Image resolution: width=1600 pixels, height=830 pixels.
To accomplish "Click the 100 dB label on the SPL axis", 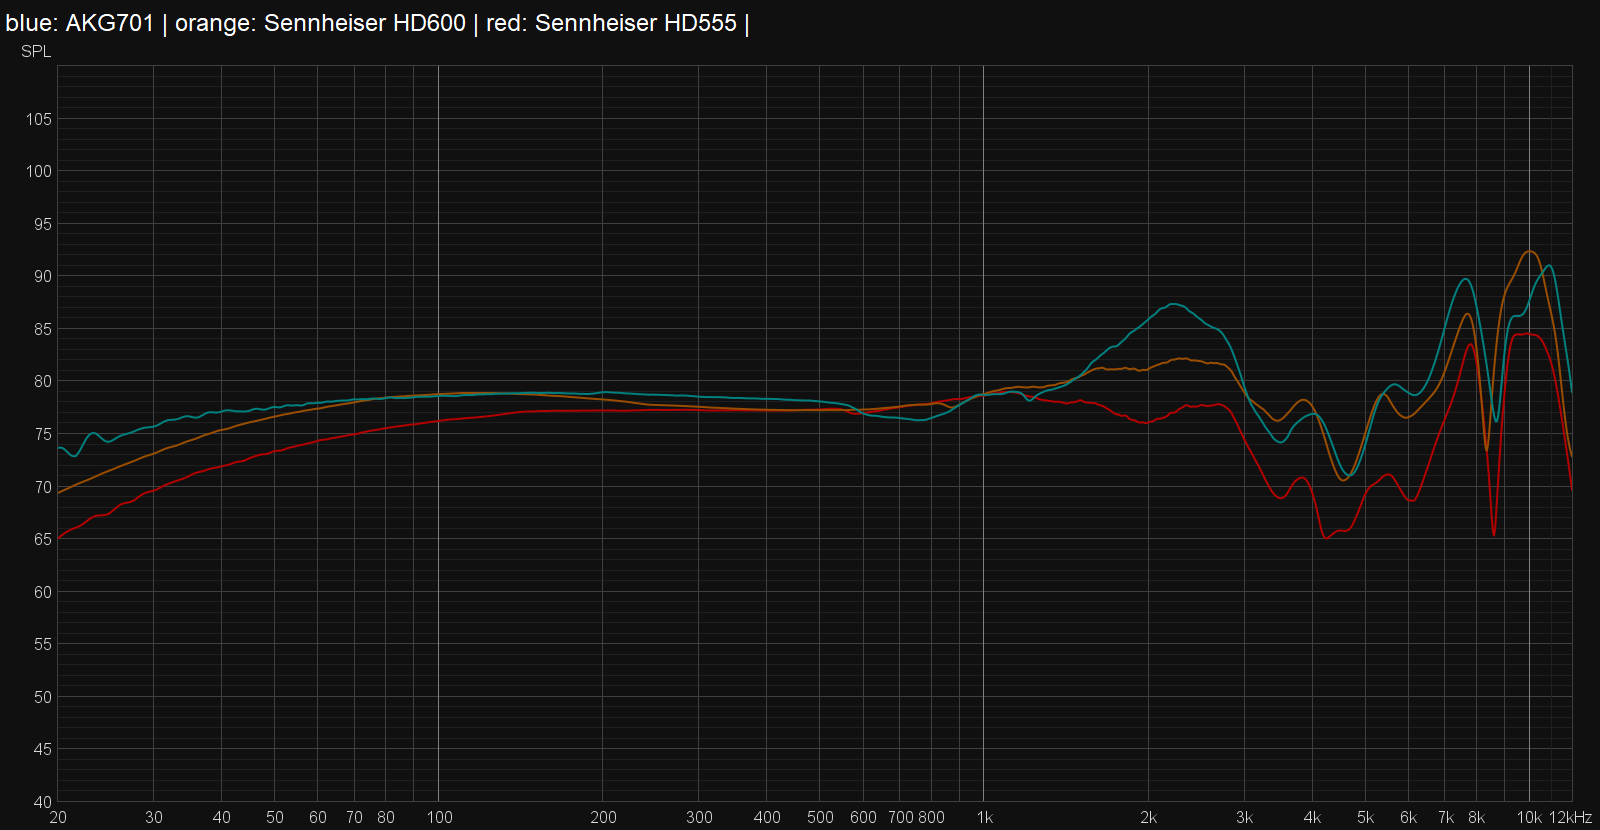I will click(x=39, y=171).
